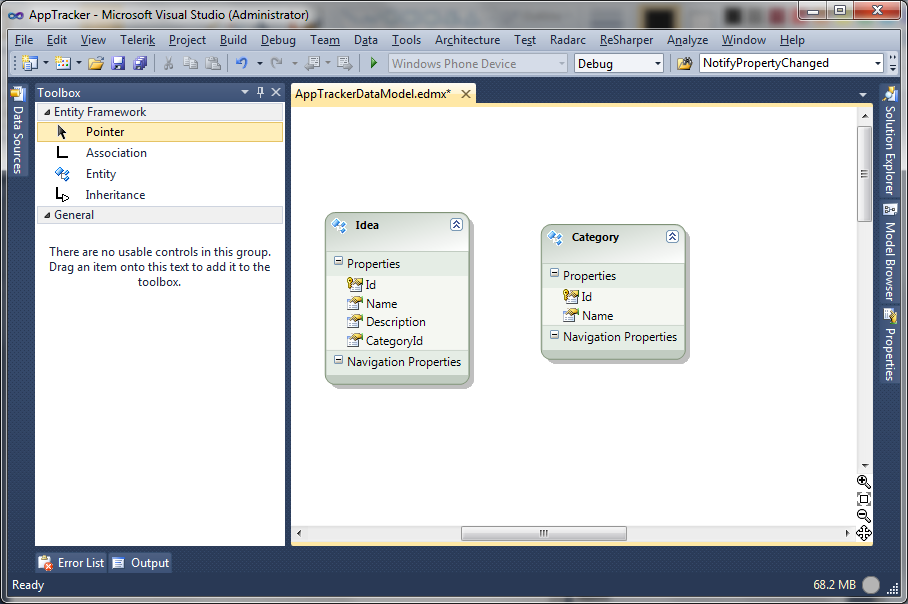908x604 pixels.
Task: Click the Zoom to 100% square icon
Action: click(863, 499)
